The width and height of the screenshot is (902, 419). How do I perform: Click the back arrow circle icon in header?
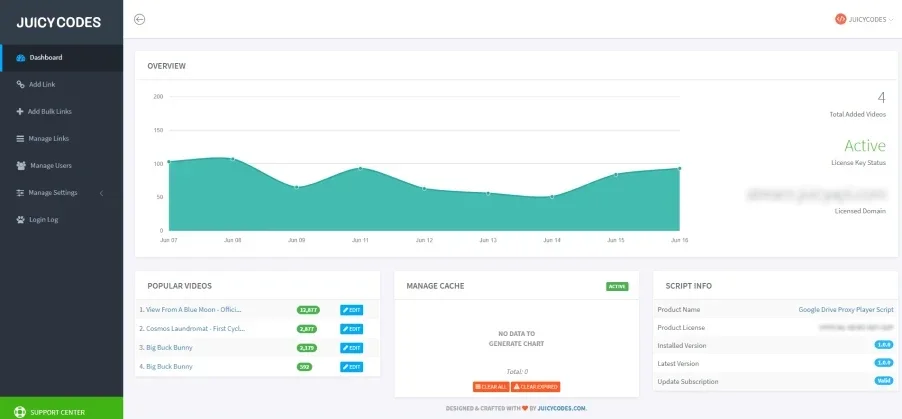coord(139,20)
